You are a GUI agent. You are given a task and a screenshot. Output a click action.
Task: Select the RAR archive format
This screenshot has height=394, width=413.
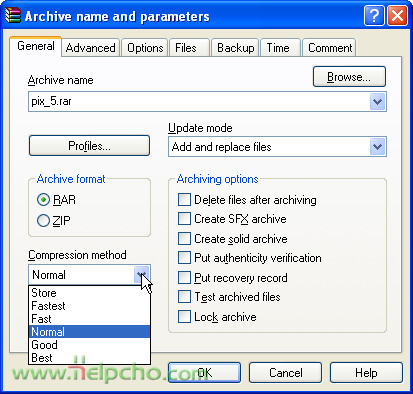point(57,200)
